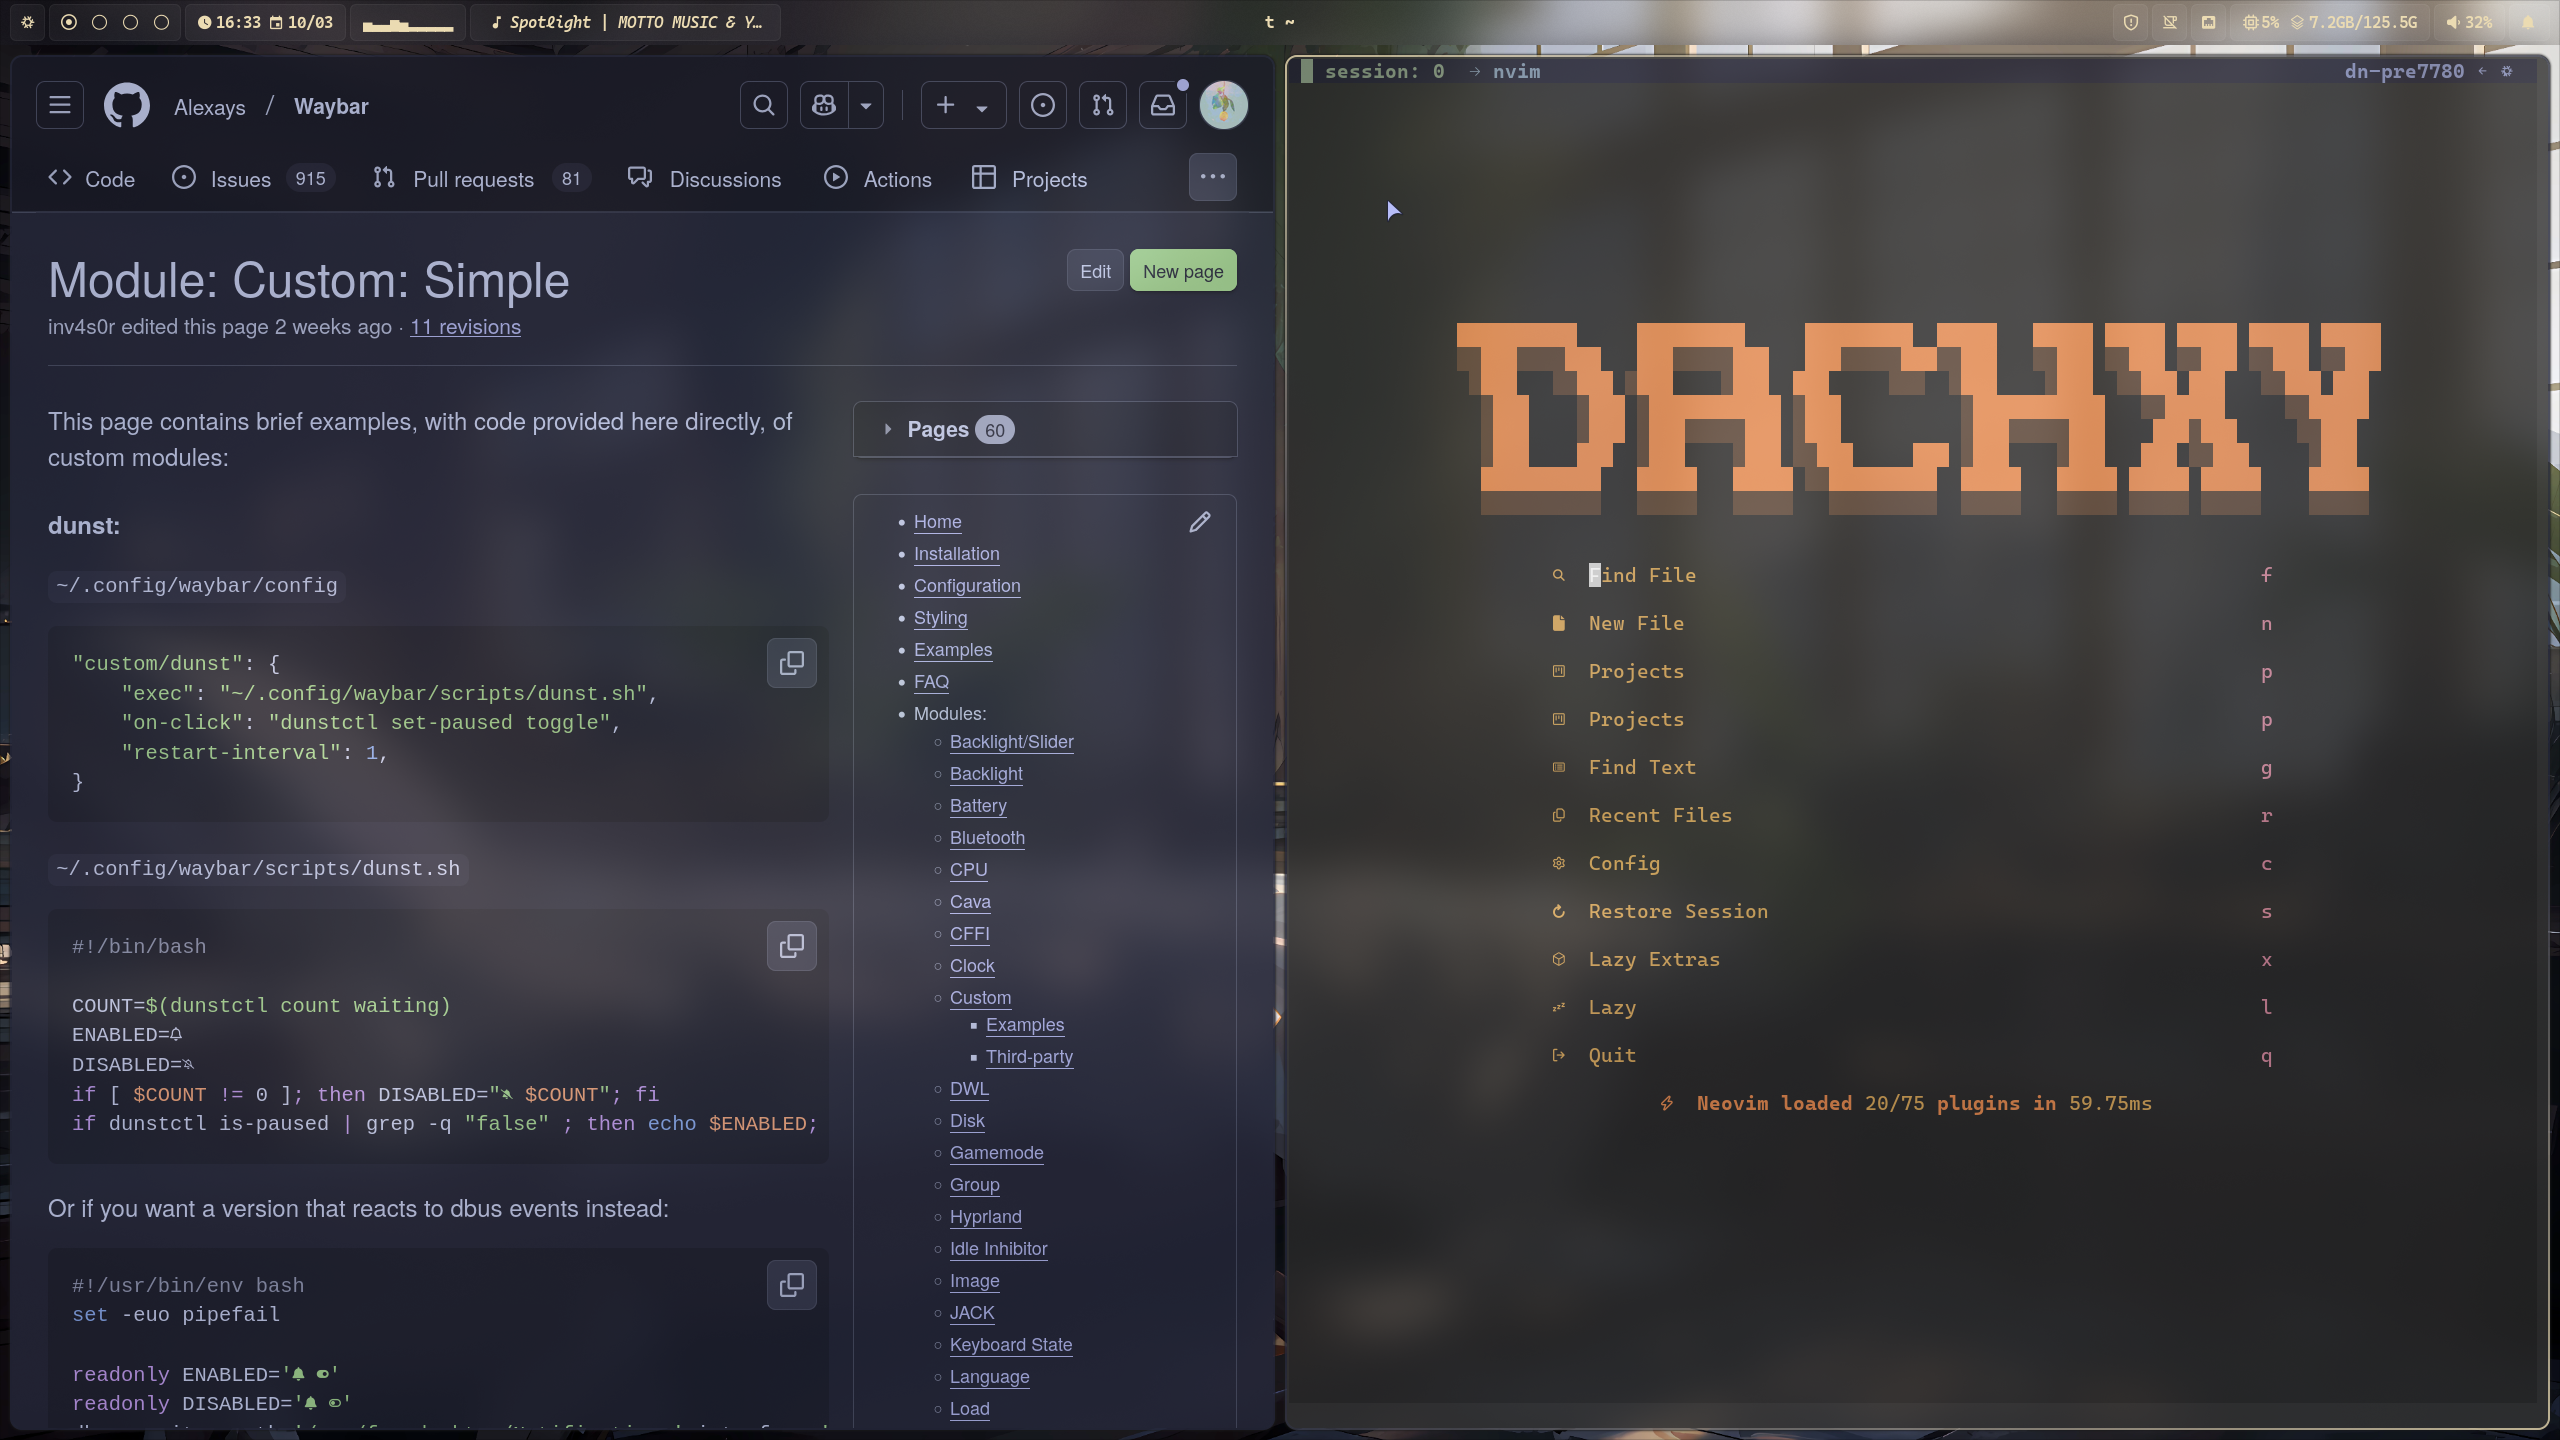Open the notifications inbox icon
2560x1440 pixels.
(1162, 106)
